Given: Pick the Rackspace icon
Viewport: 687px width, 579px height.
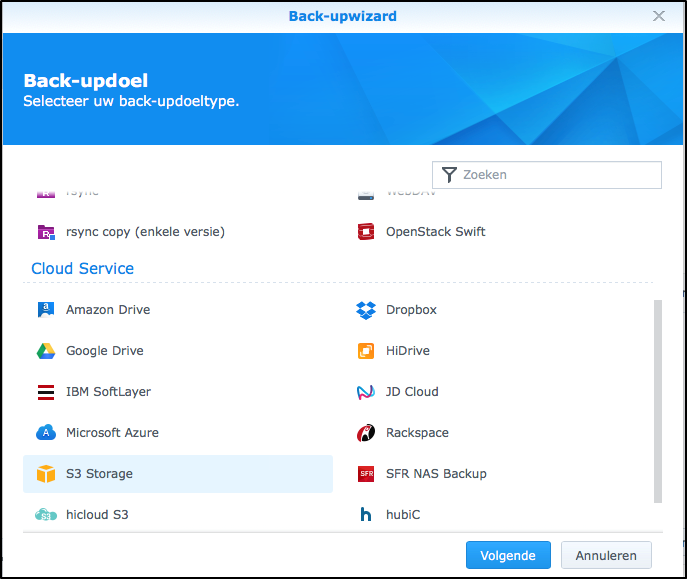Looking at the screenshot, I should [x=366, y=433].
